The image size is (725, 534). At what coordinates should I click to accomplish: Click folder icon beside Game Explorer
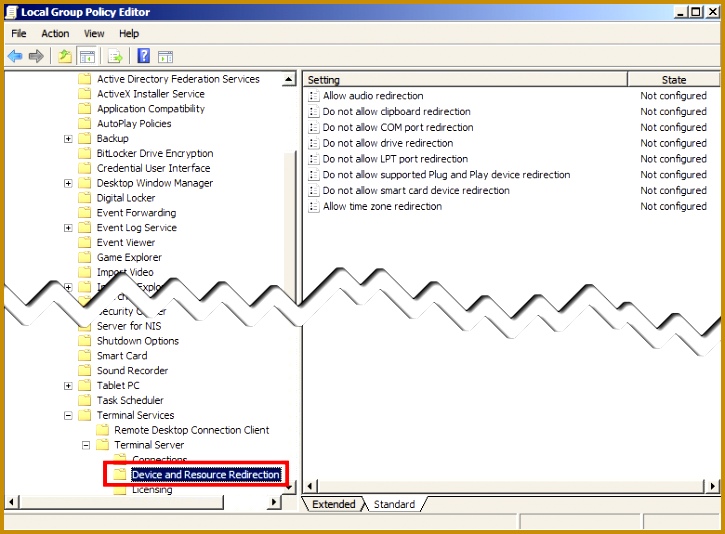coord(84,257)
